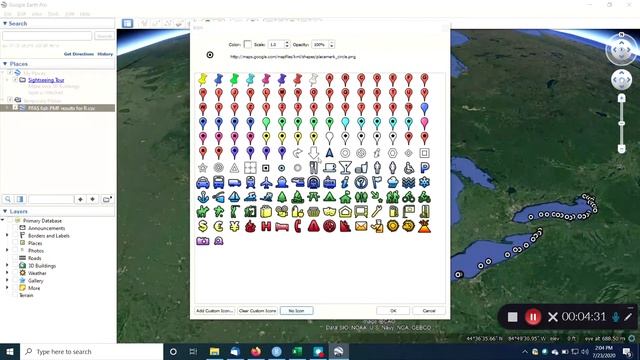This screenshot has width=640, height=360.
Task: Enable the Photos layer checkbox
Action: pyautogui.click(x=15, y=251)
